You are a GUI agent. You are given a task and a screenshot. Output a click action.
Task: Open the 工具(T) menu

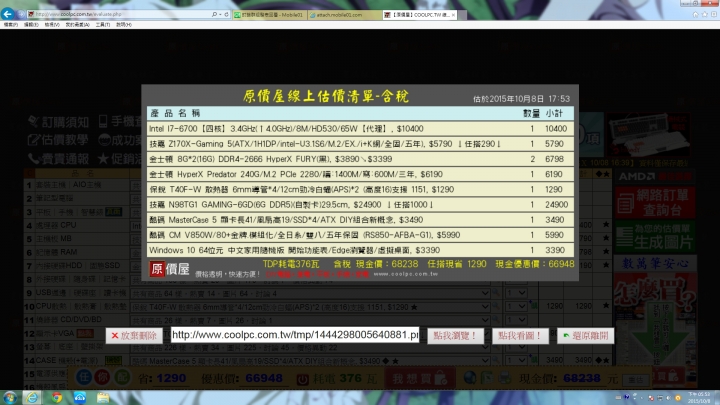103,25
